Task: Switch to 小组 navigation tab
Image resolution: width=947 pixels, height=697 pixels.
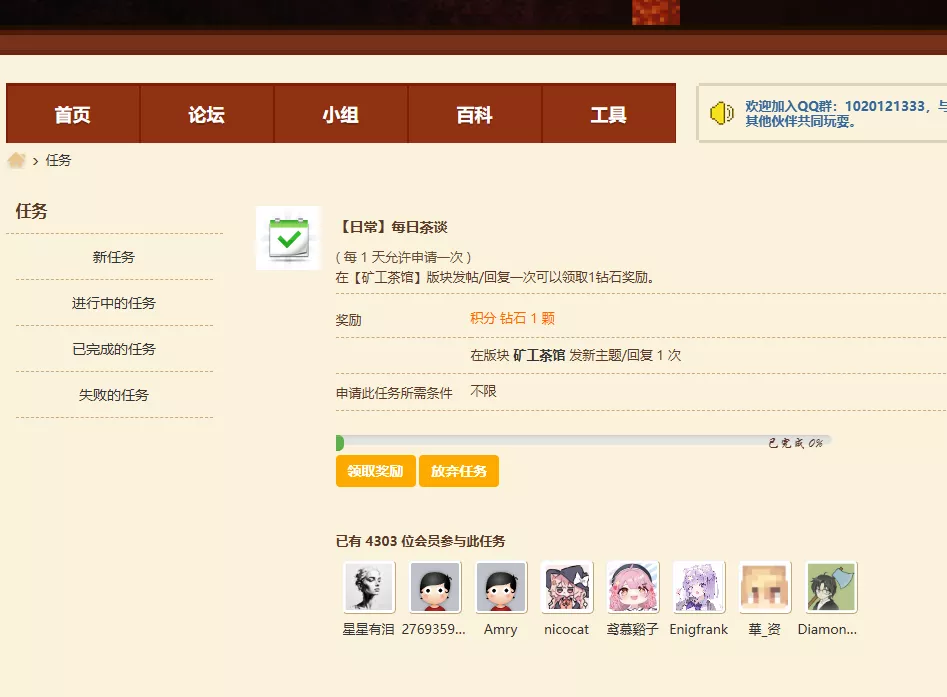Action: click(341, 115)
